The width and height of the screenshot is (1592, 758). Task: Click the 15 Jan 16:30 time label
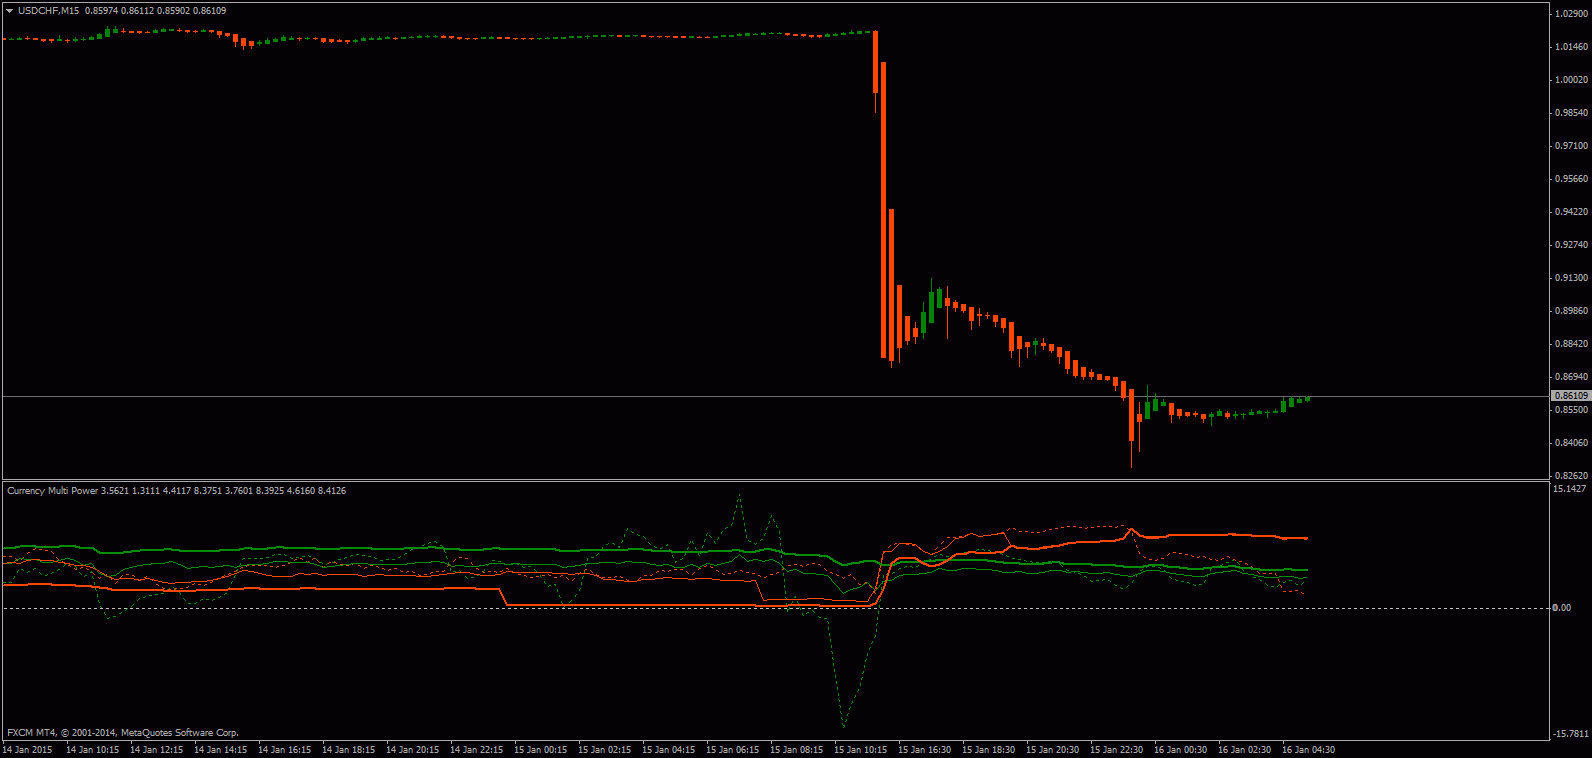[924, 750]
